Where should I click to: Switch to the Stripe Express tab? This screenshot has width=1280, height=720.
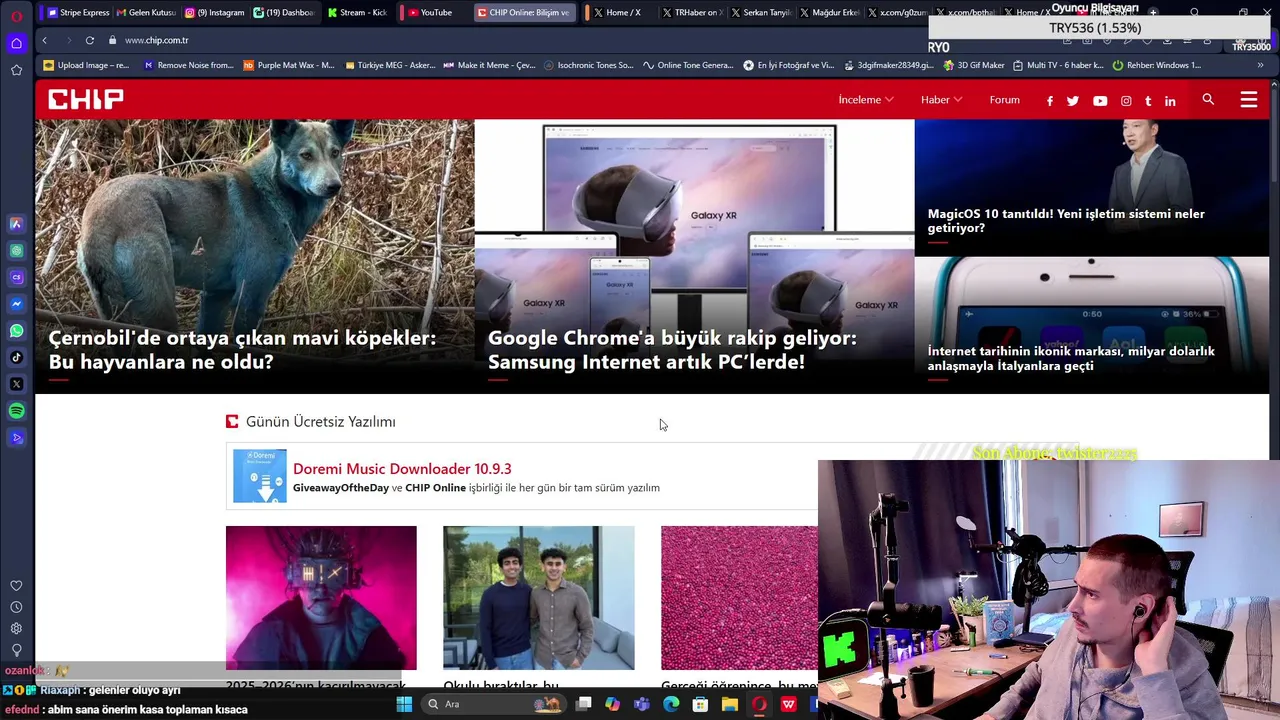pyautogui.click(x=77, y=13)
